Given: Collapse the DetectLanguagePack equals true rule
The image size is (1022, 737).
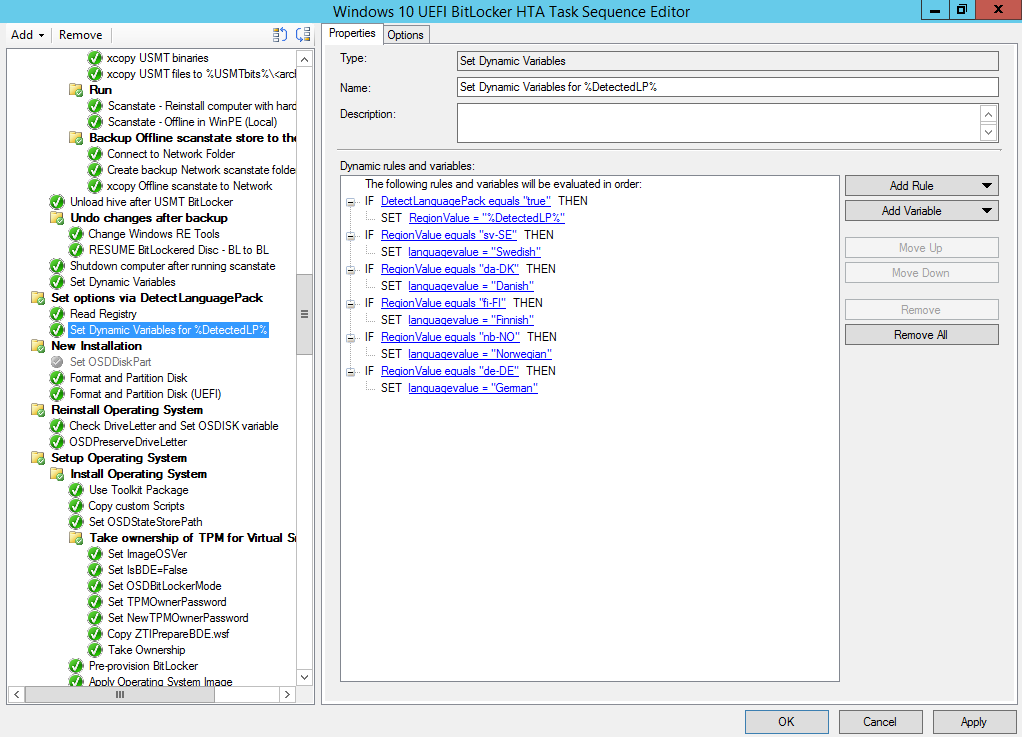Looking at the screenshot, I should tap(351, 202).
